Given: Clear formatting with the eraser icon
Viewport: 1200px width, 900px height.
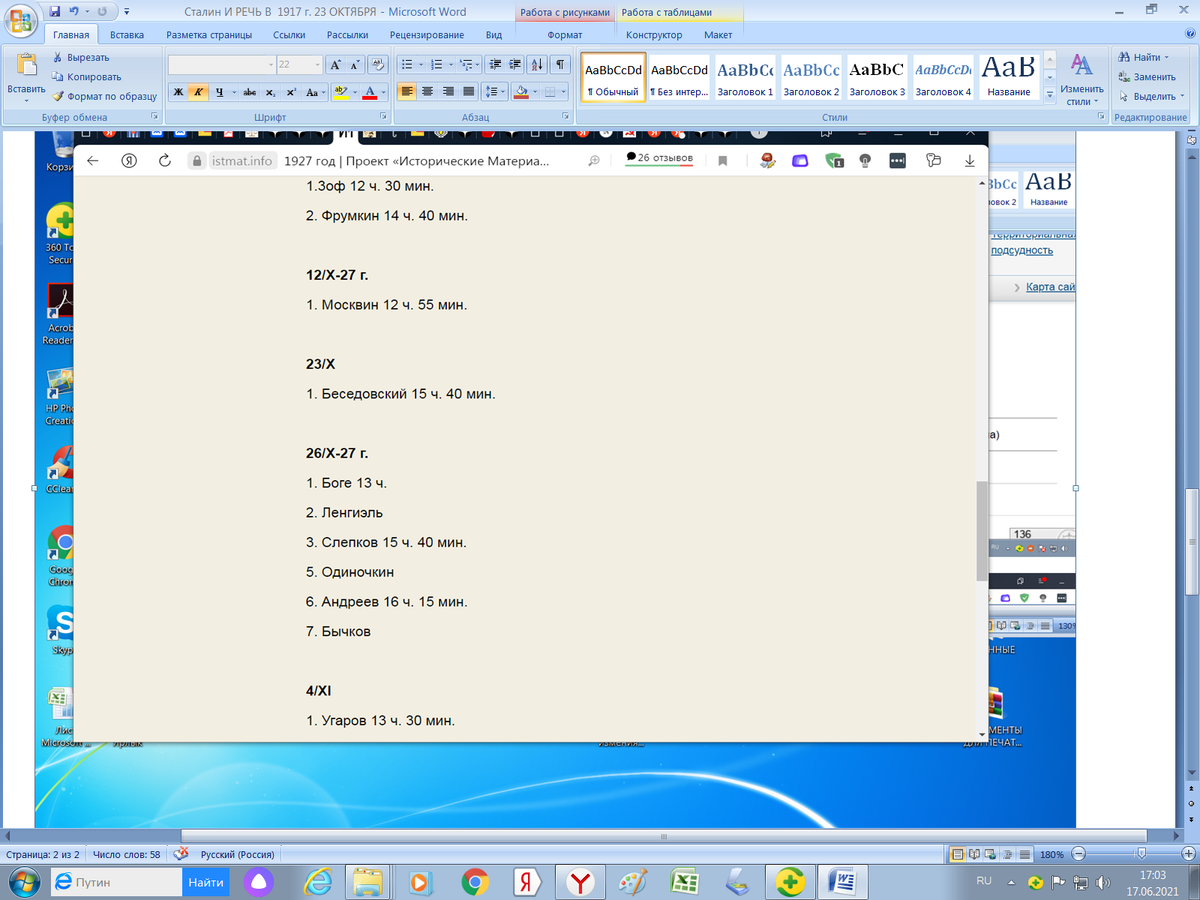Looking at the screenshot, I should tap(378, 64).
